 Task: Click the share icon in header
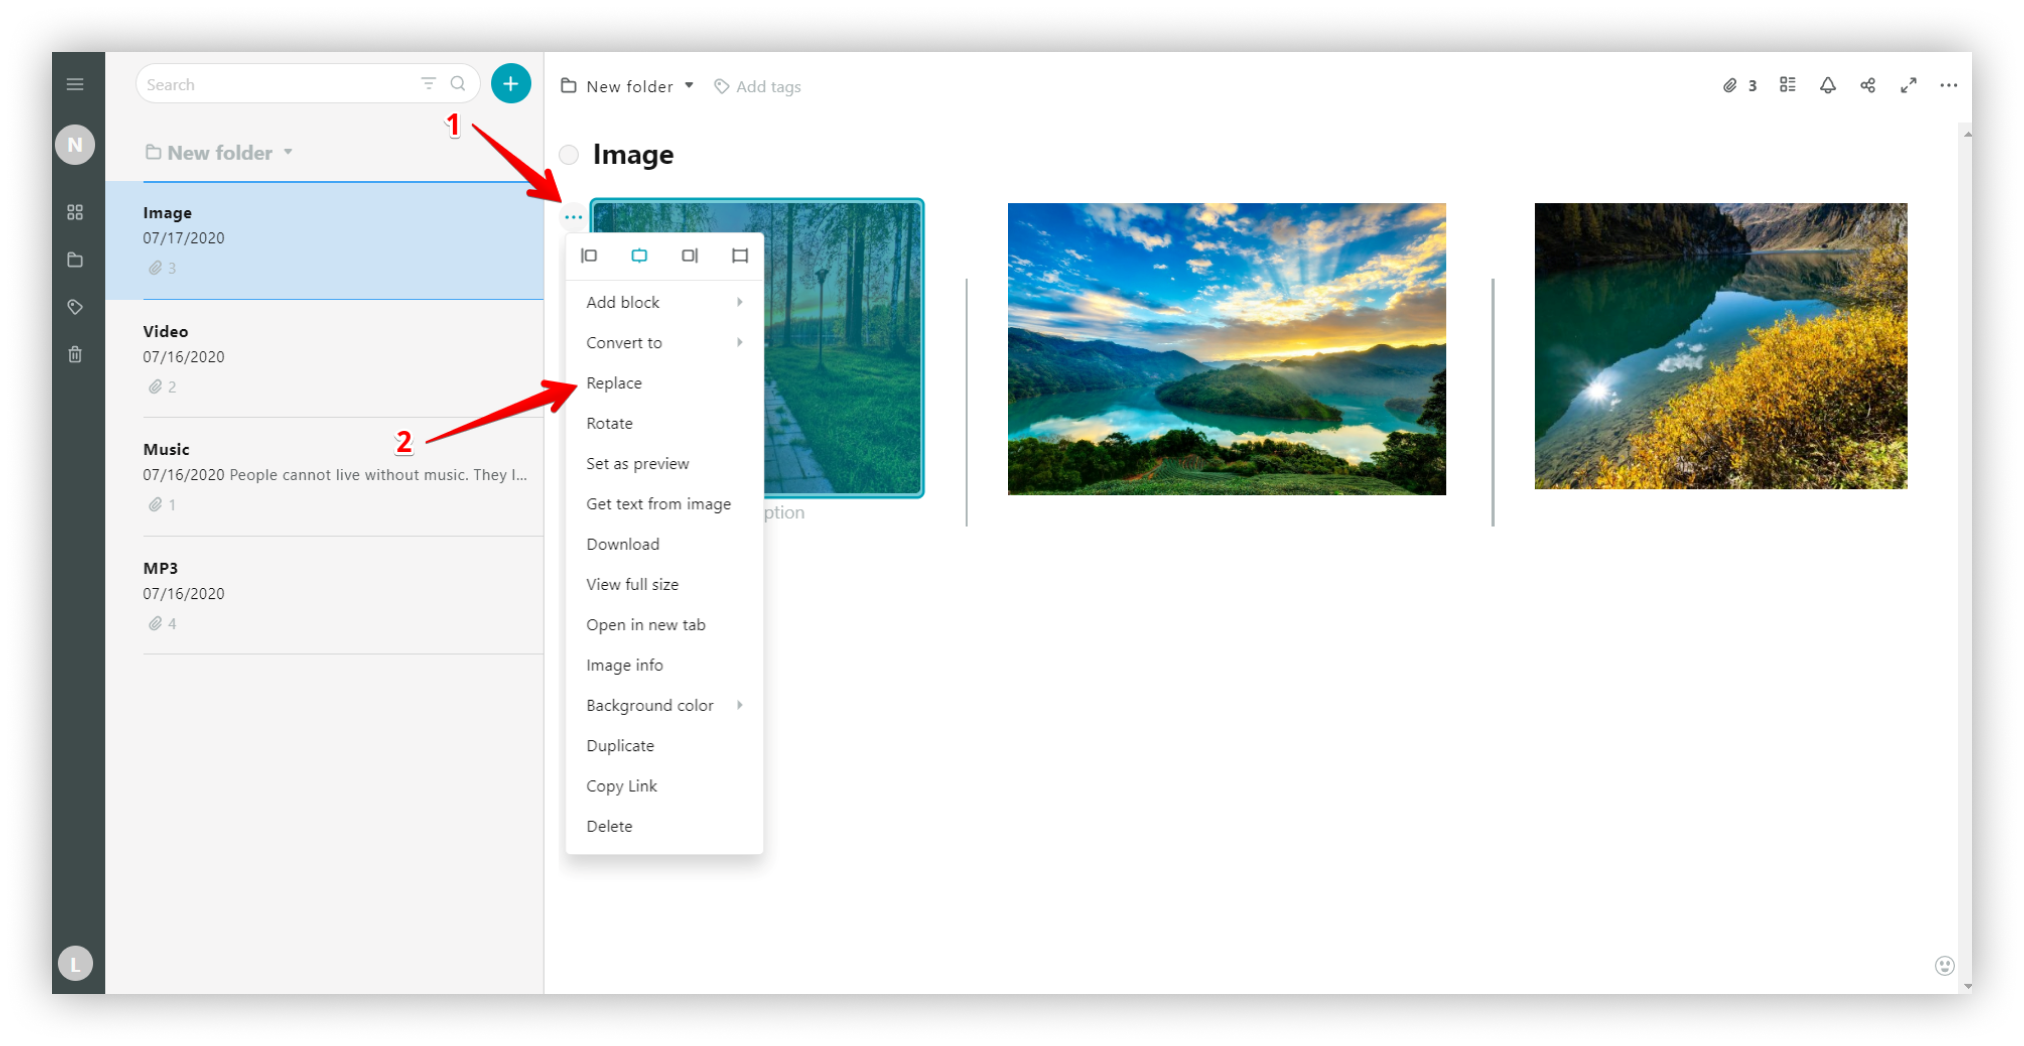pyautogui.click(x=1868, y=85)
